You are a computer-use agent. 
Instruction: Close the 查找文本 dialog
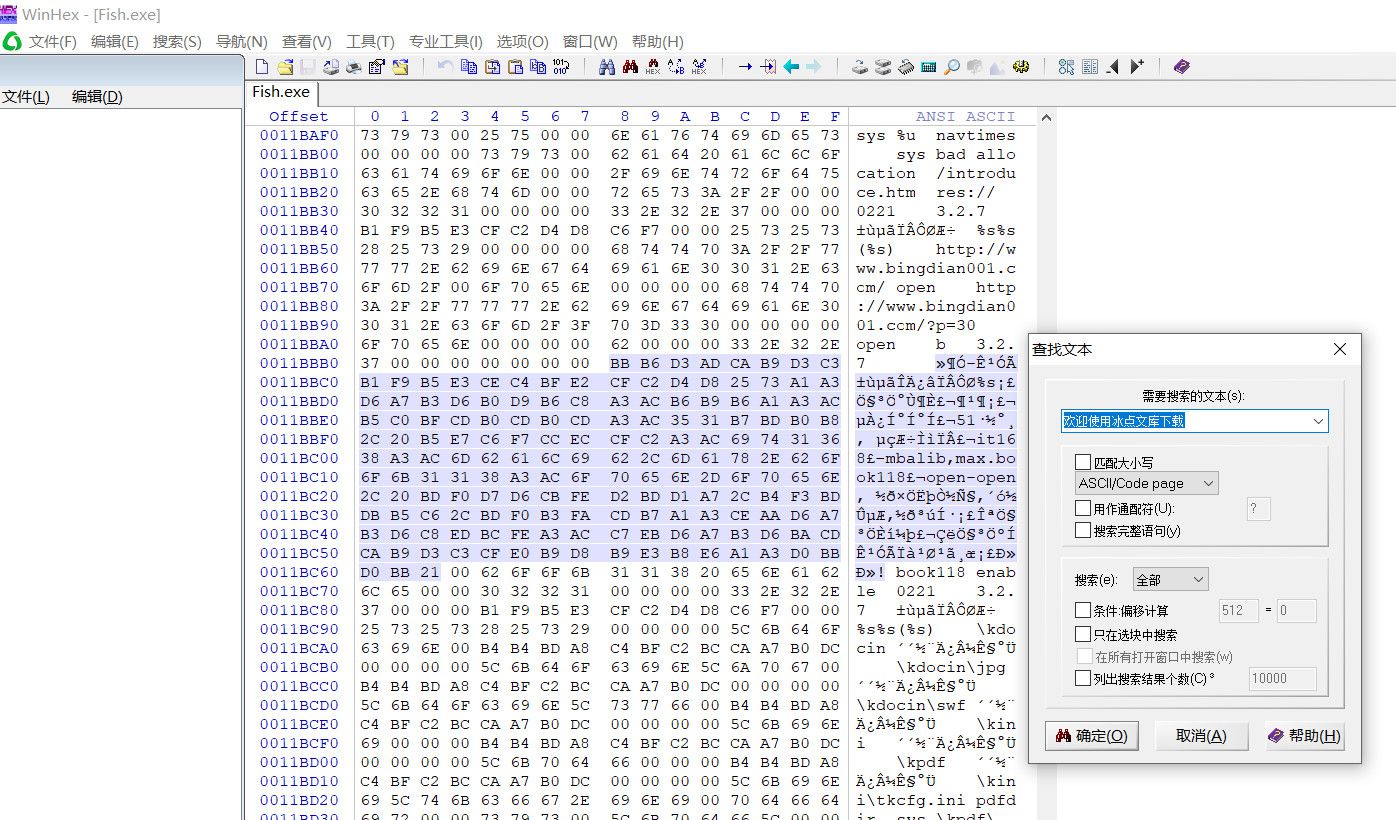1340,349
